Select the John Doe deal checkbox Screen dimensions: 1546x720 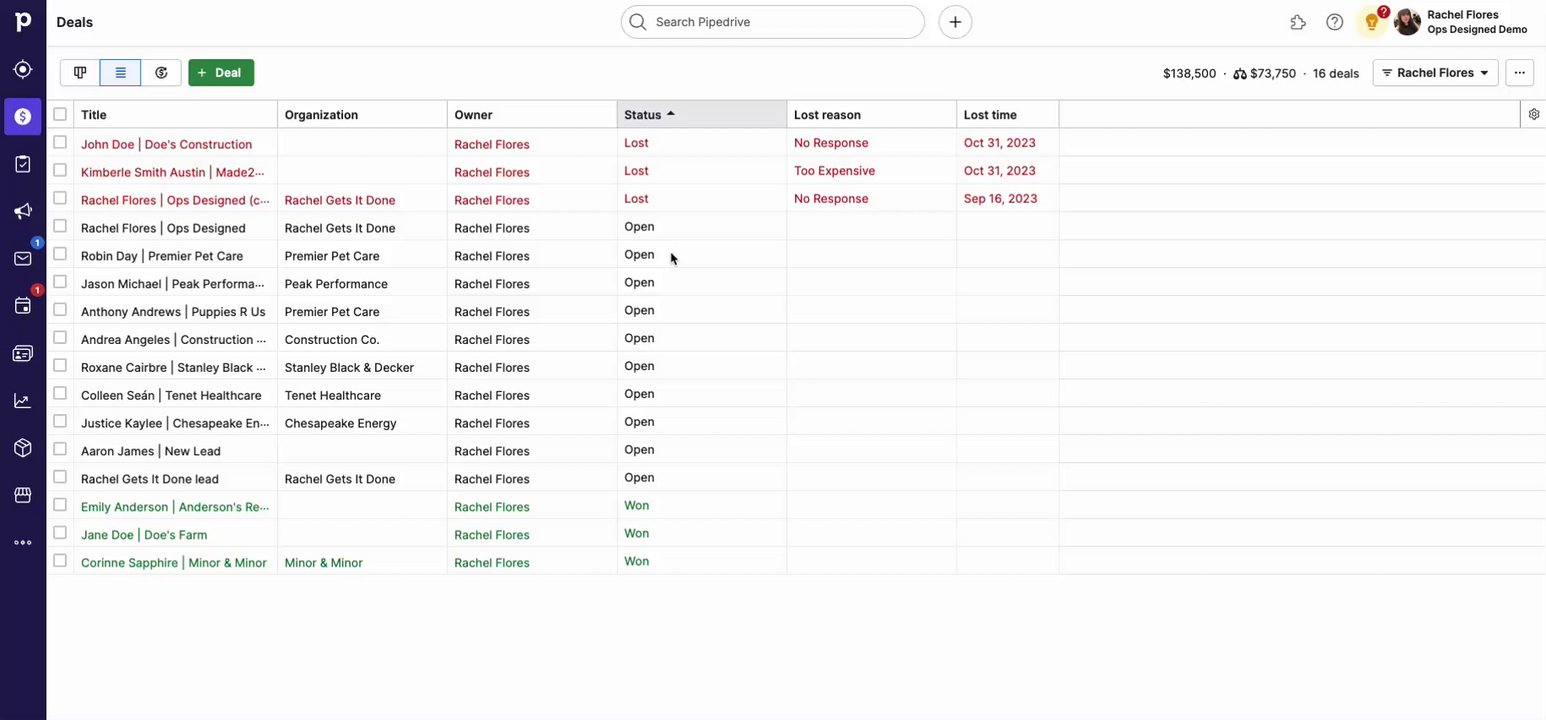[60, 143]
